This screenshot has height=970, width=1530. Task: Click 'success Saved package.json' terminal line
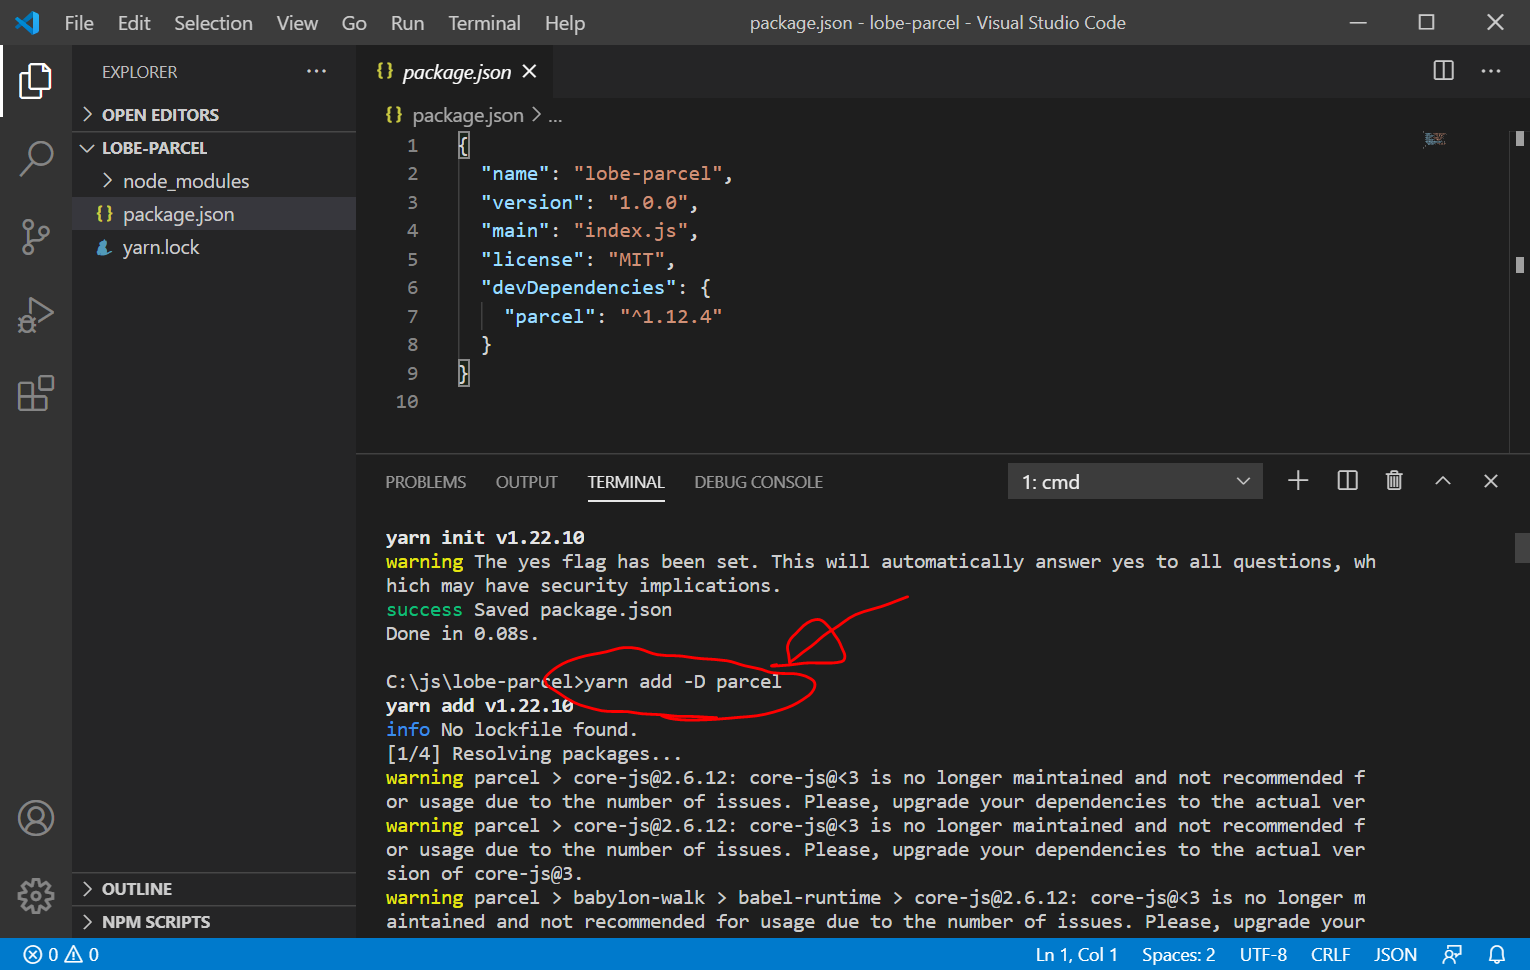529,610
